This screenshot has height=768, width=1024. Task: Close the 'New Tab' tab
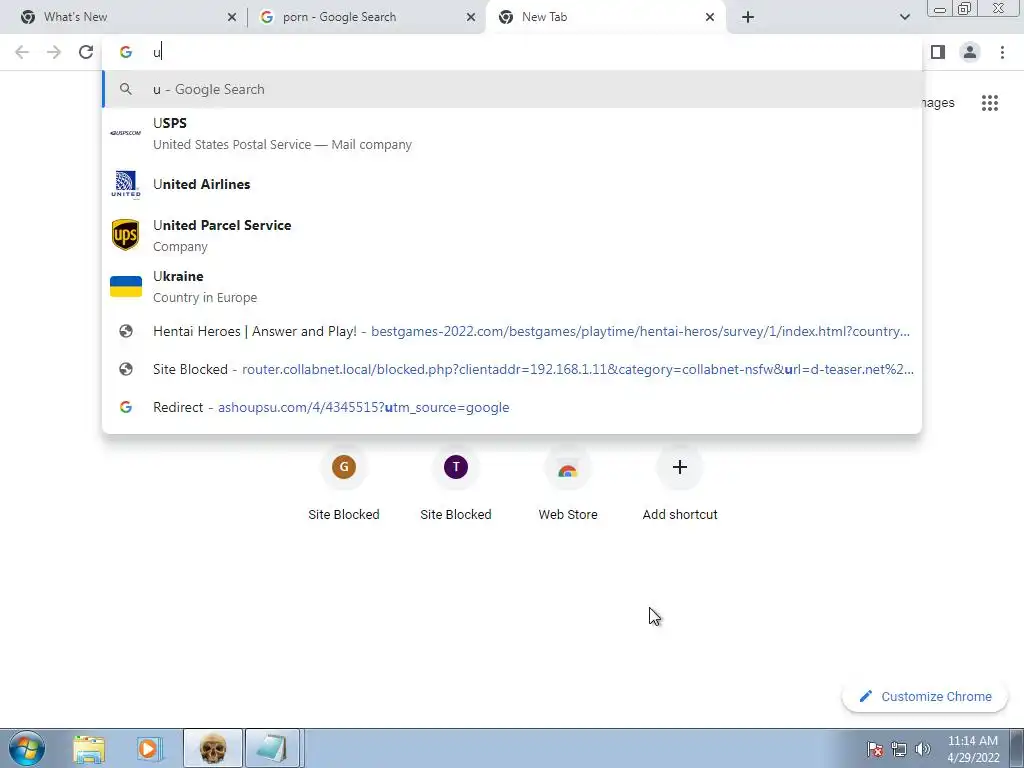click(x=710, y=18)
